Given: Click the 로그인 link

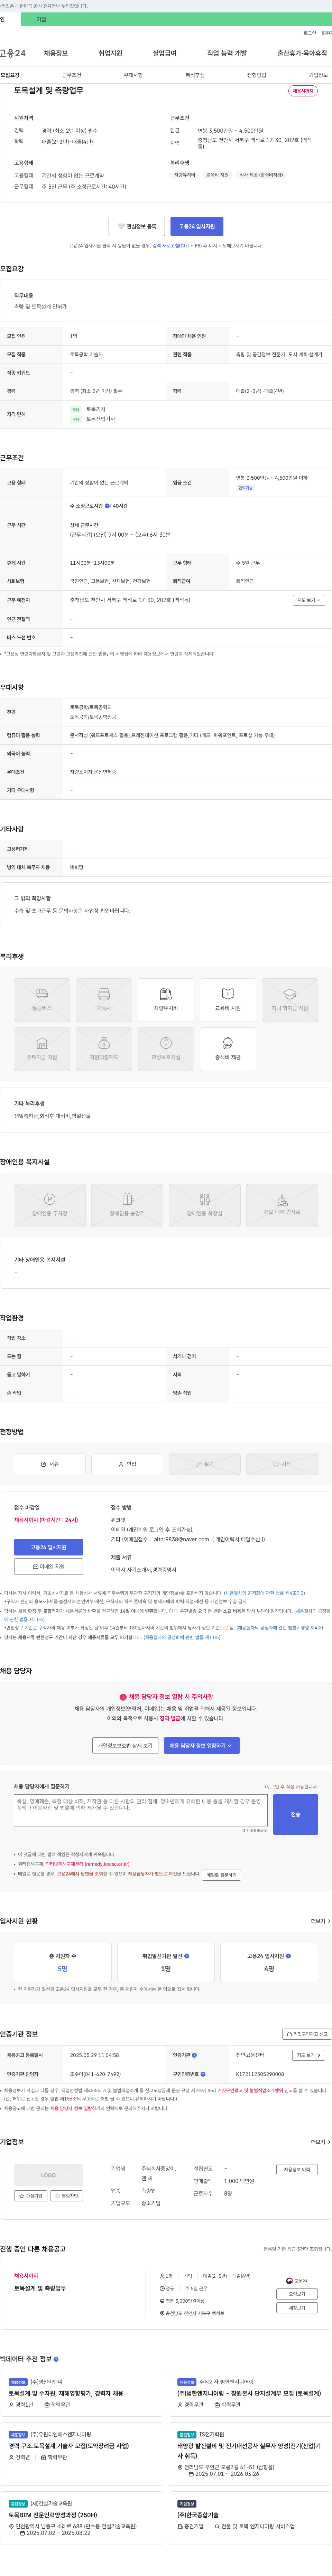Looking at the screenshot, I should pos(310,33).
